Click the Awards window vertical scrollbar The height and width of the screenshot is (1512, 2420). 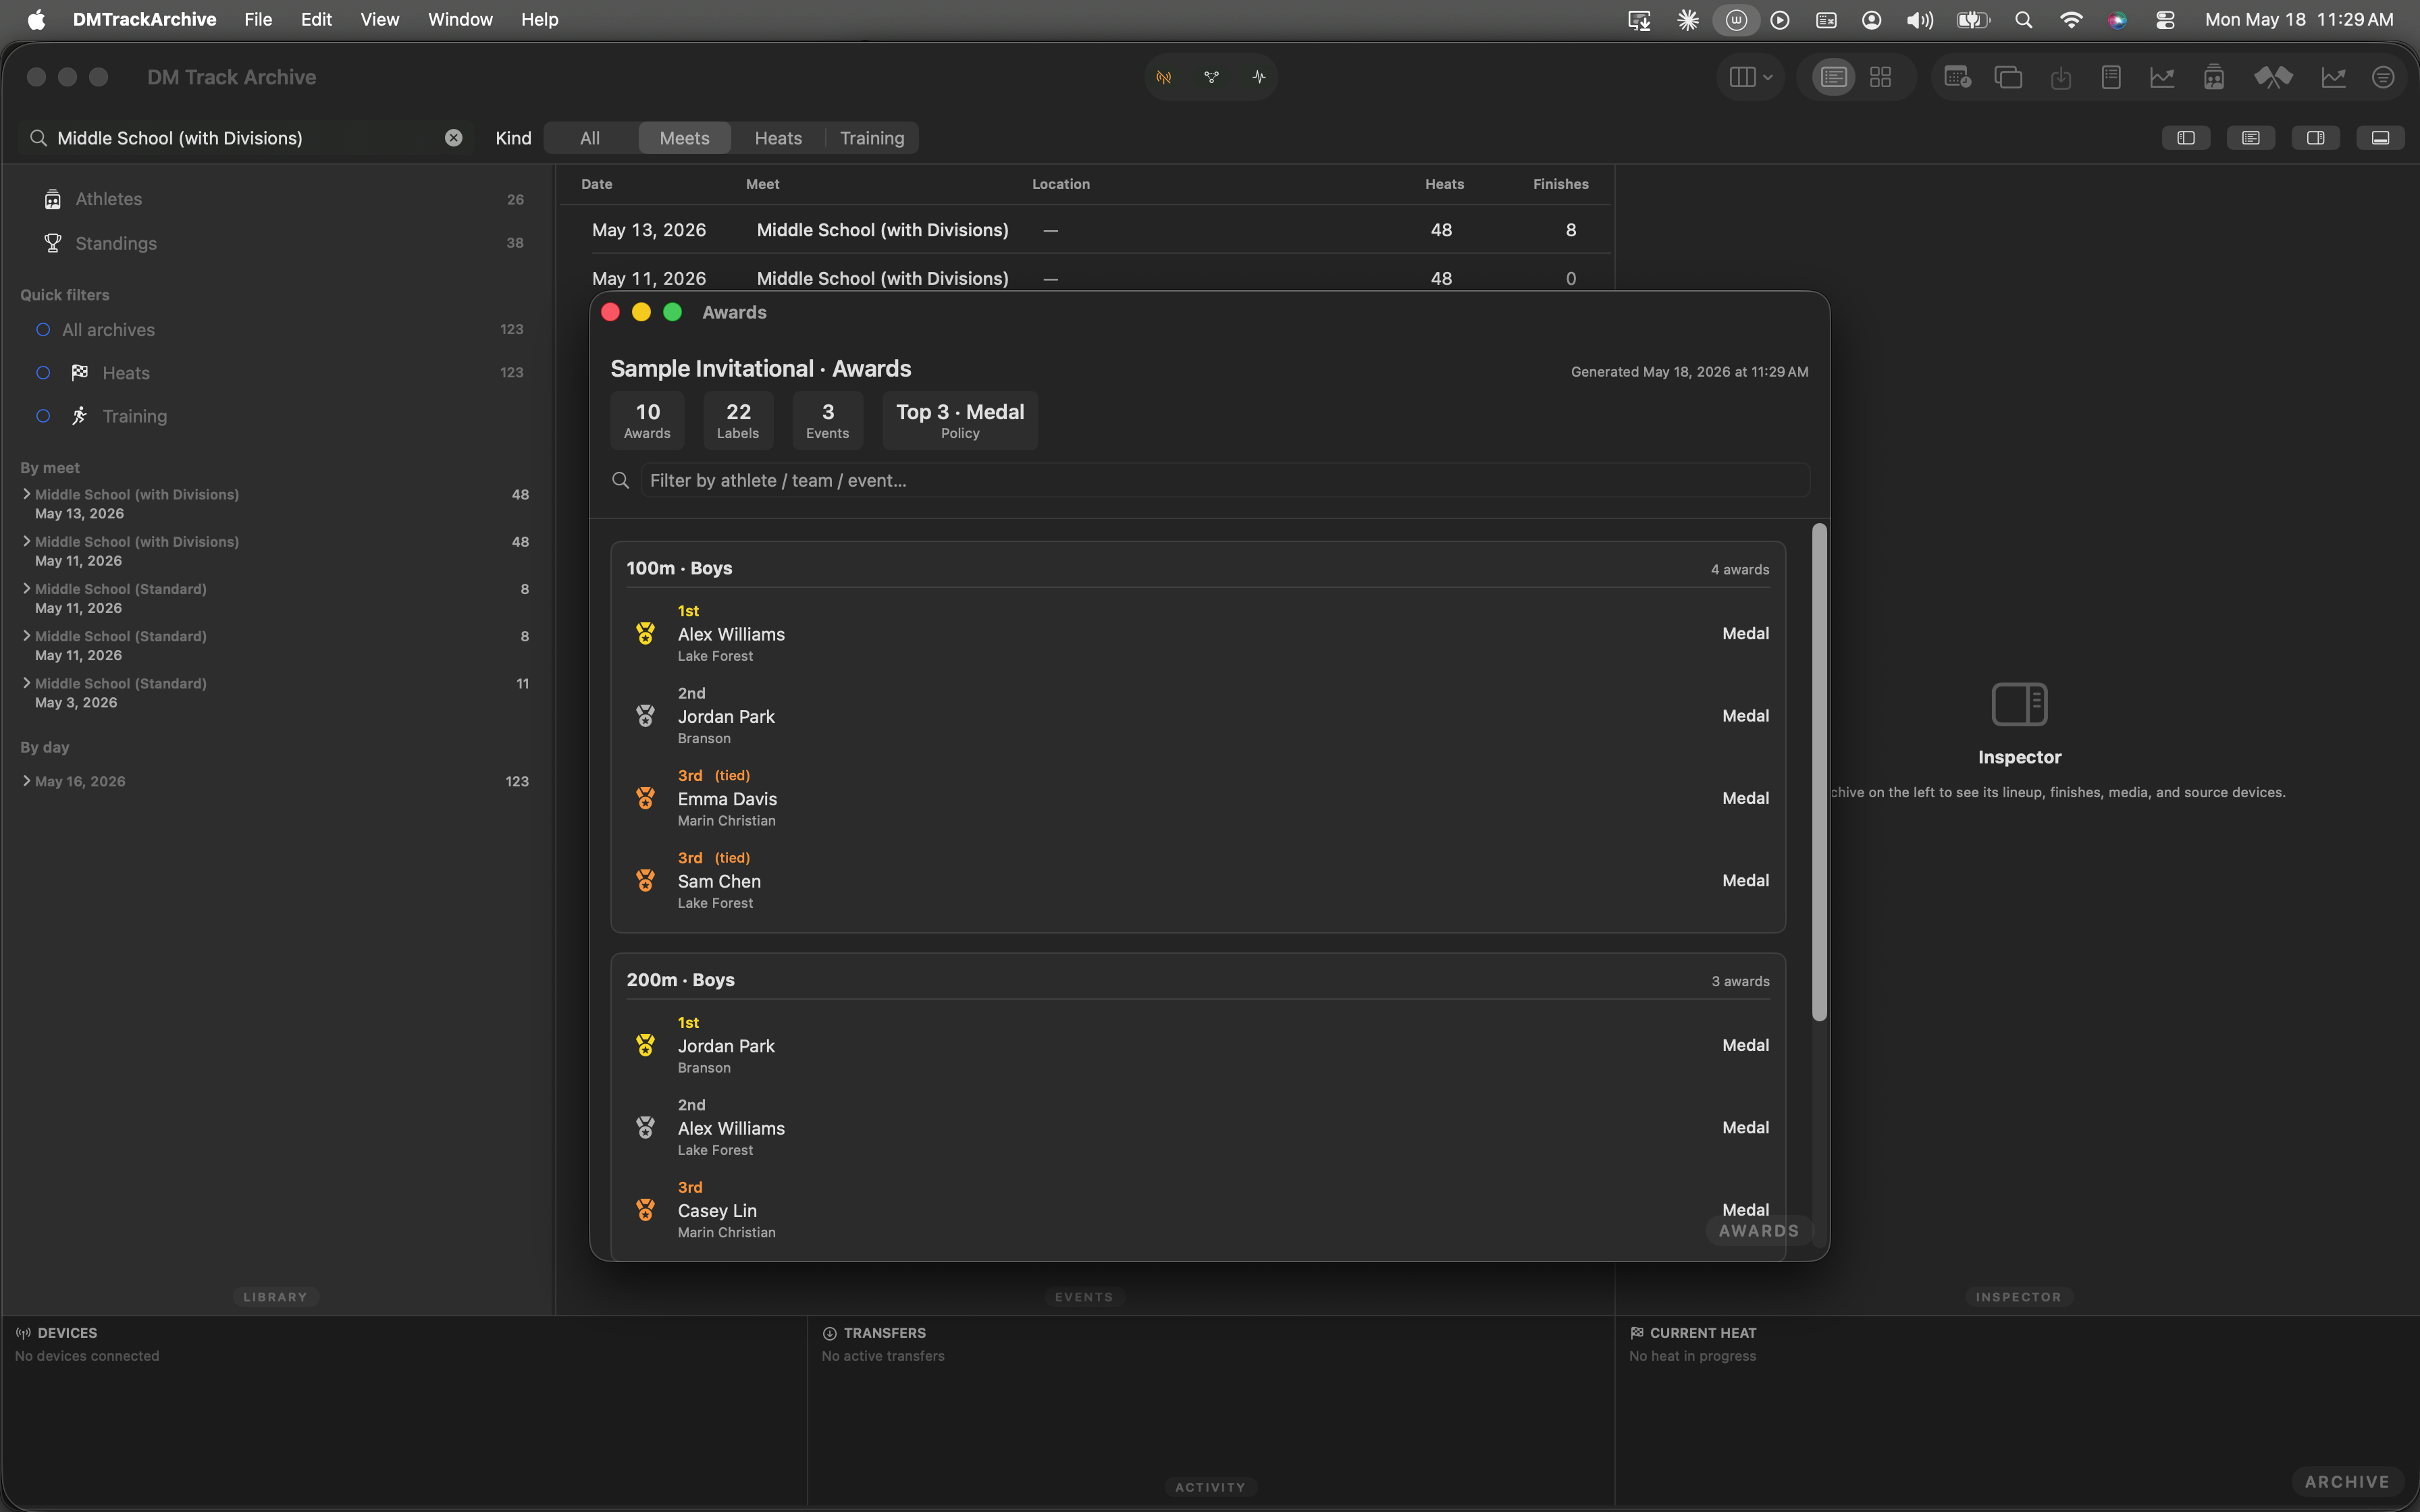point(1819,772)
